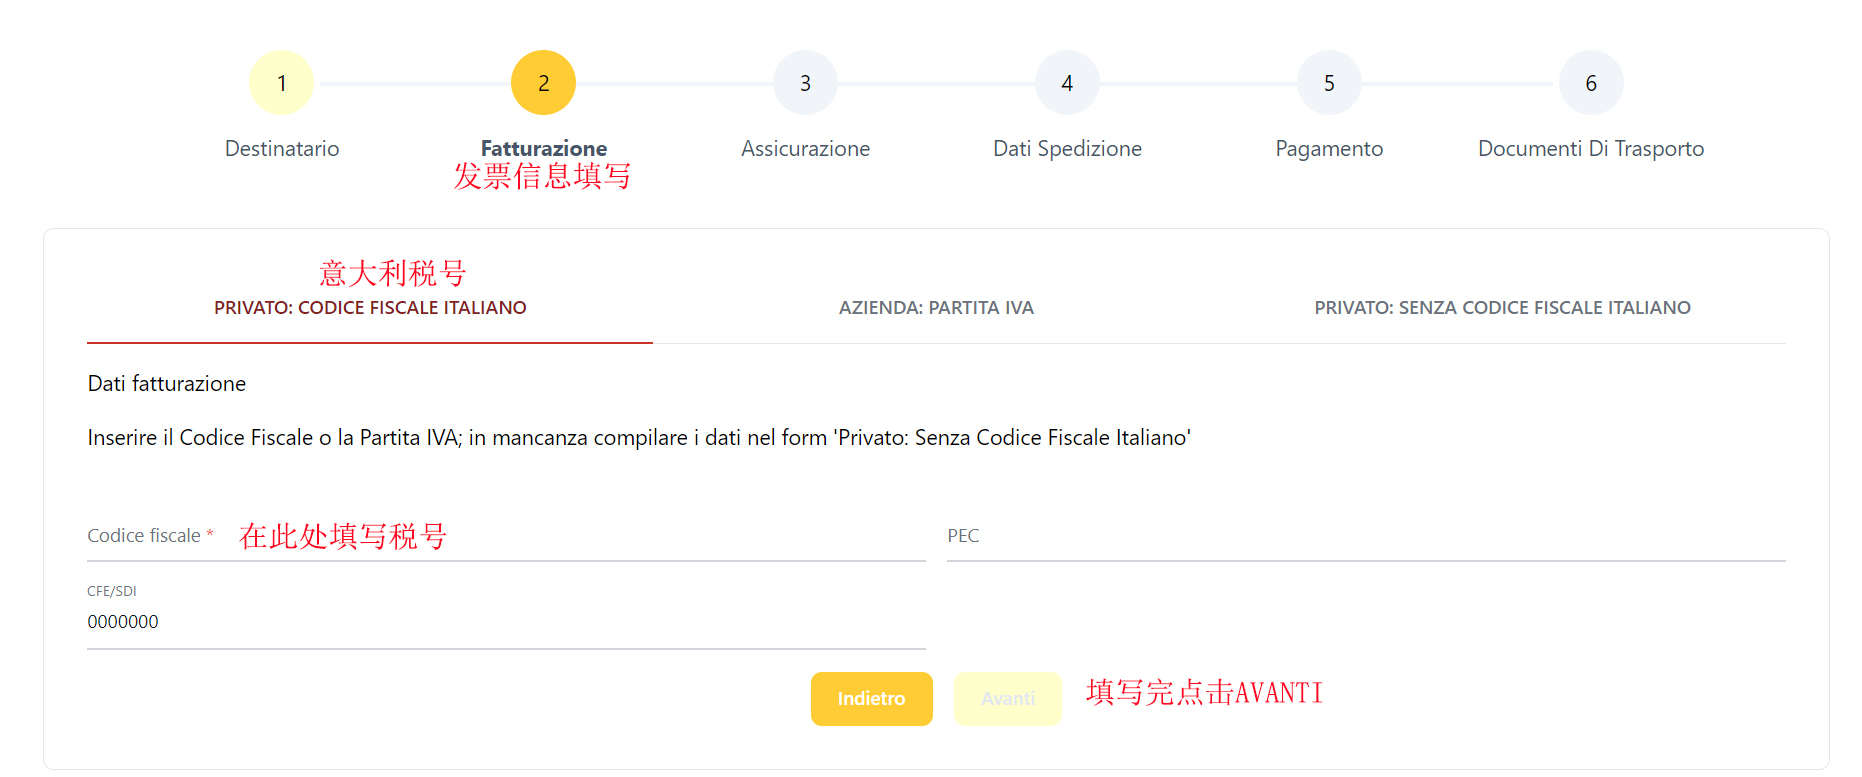Switch to Azienda: Partita IVA tab

(936, 308)
